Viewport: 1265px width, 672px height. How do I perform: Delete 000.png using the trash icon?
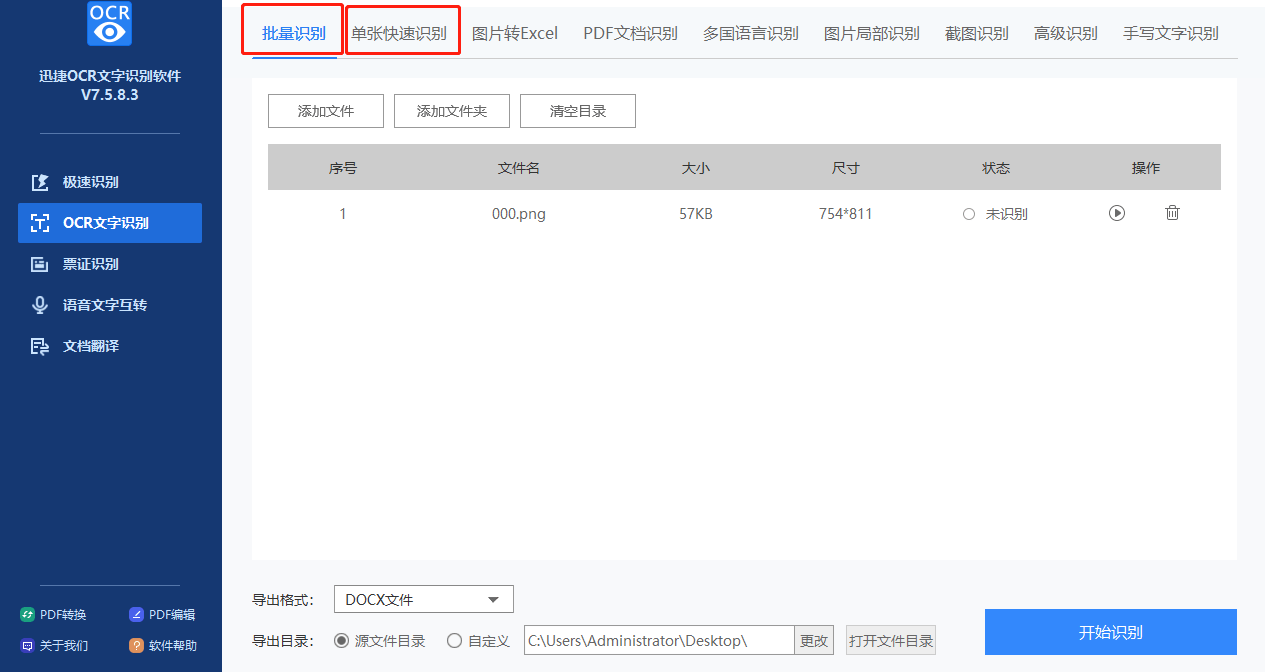pyautogui.click(x=1172, y=213)
